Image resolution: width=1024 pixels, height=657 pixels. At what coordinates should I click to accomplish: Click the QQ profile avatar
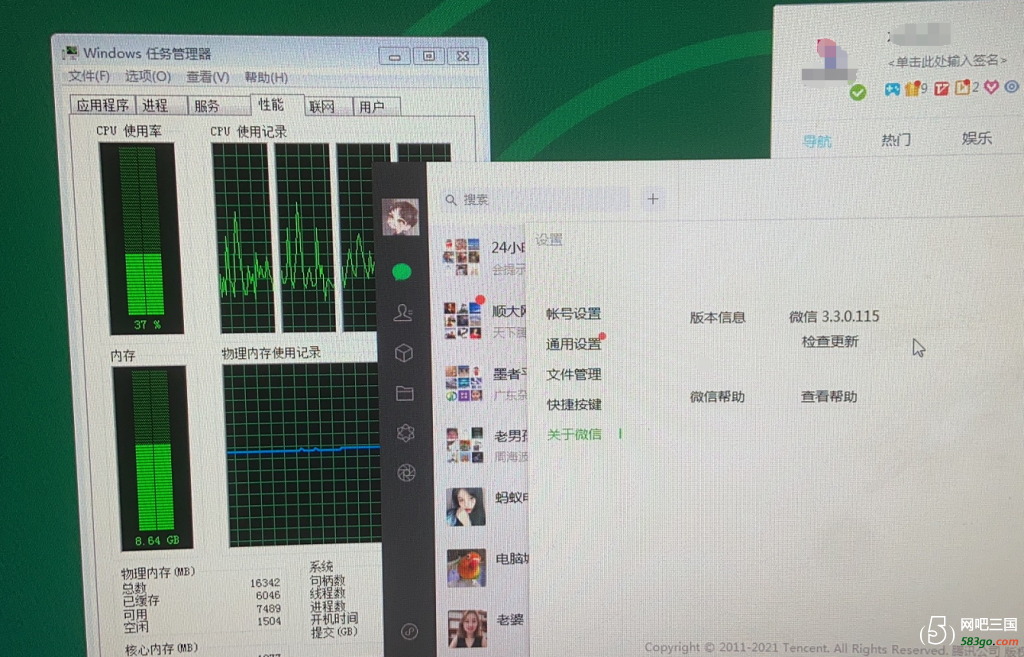coord(829,64)
